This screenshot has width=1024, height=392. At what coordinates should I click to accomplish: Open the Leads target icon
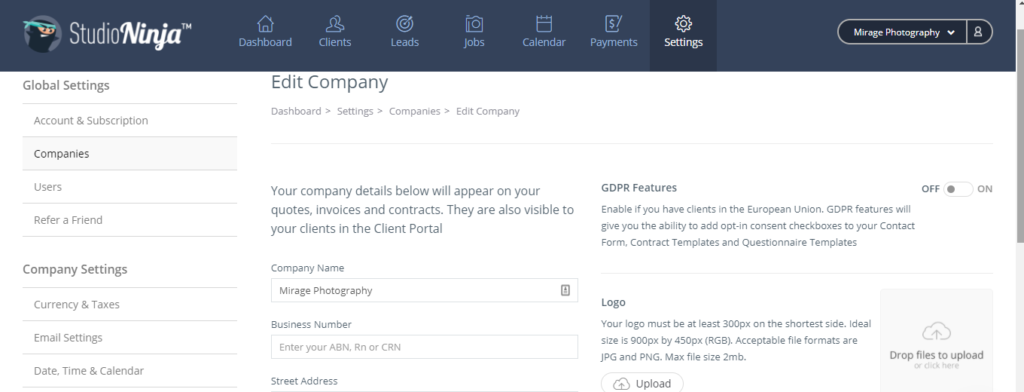click(x=404, y=24)
